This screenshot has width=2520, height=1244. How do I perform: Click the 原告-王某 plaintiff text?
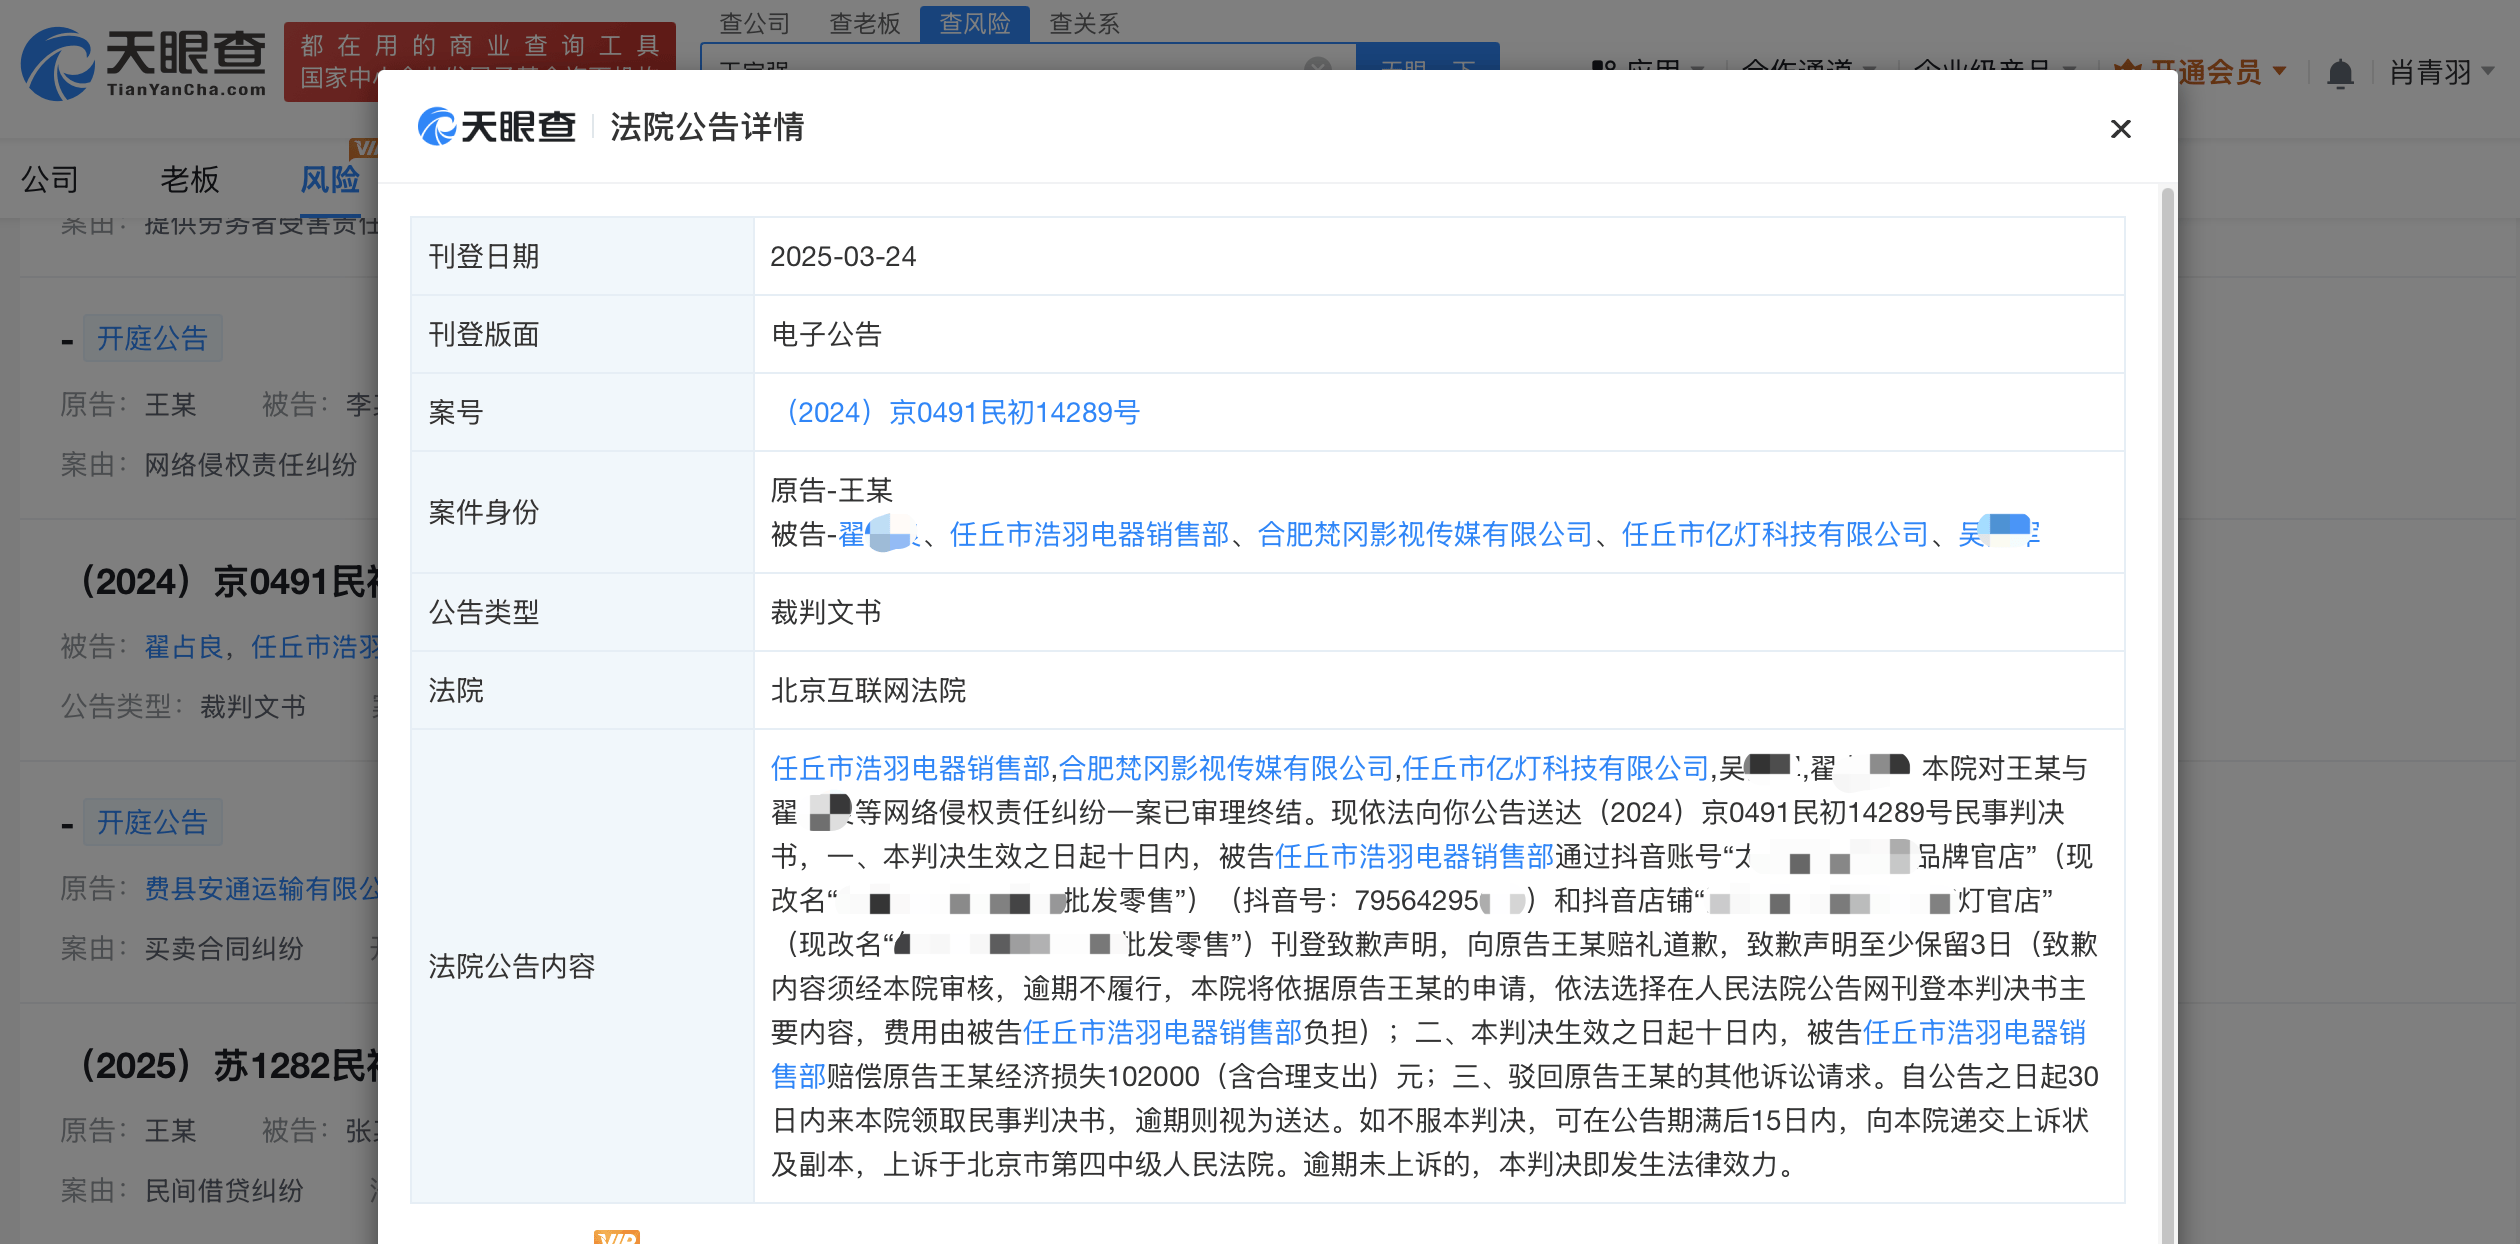tap(832, 490)
